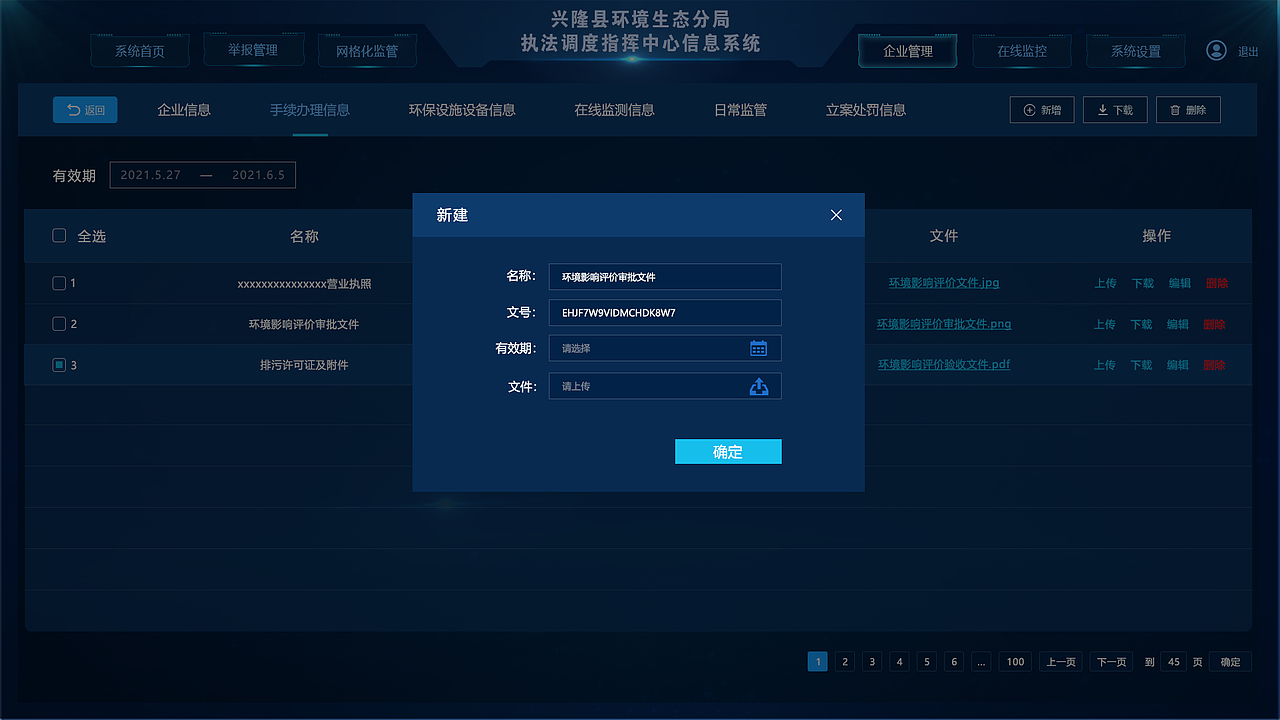Check the checkbox for row 1 营业执照
Image resolution: width=1280 pixels, height=720 pixels.
(59, 283)
